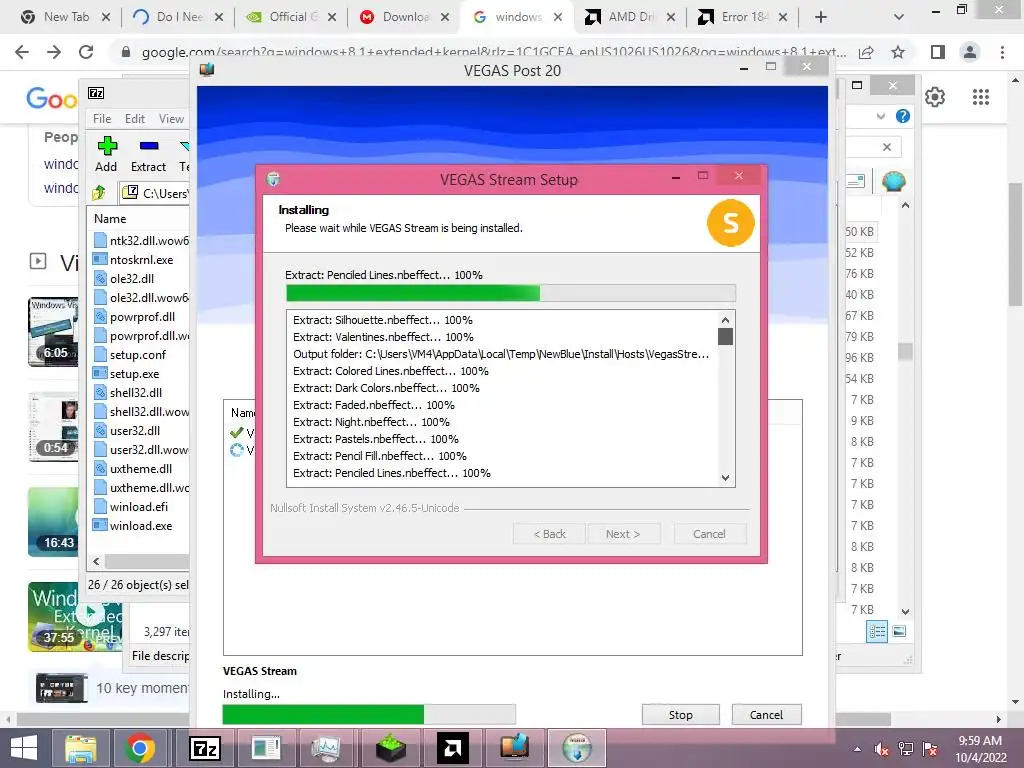The width and height of the screenshot is (1024, 768).
Task: Open a new Chrome tab with plus button
Action: coord(821,18)
